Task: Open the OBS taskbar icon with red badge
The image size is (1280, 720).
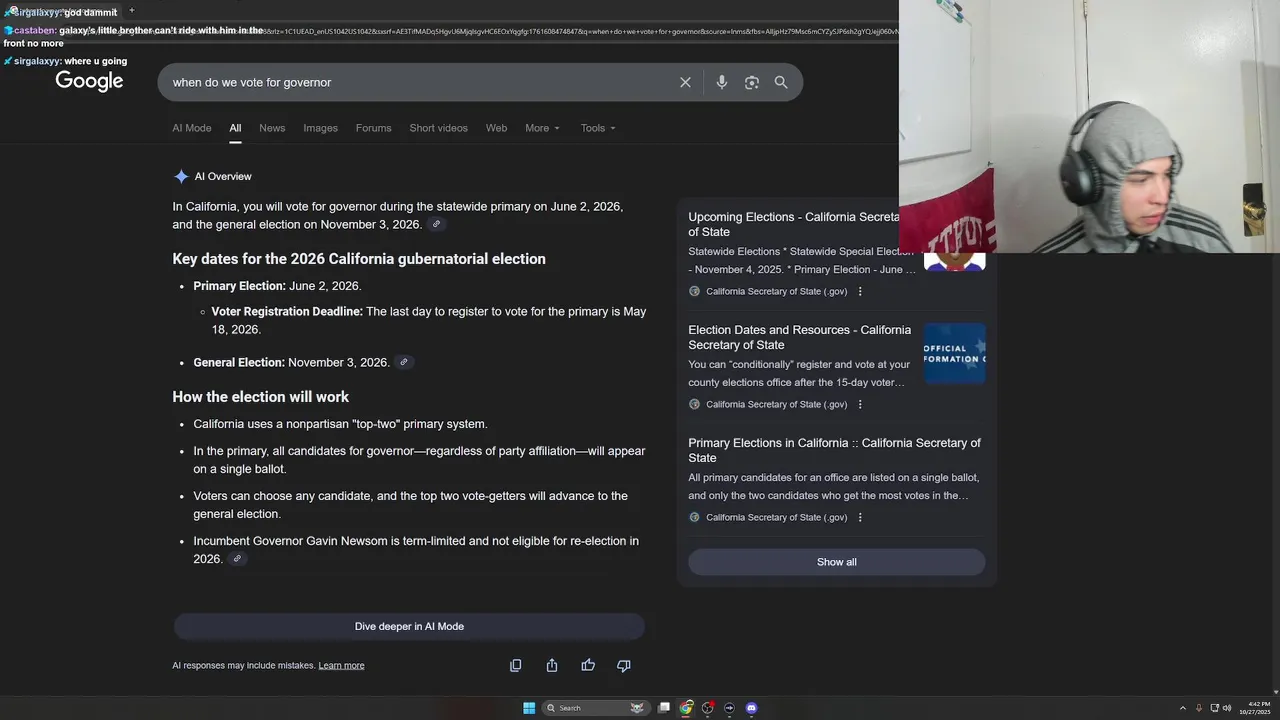Action: click(x=708, y=708)
